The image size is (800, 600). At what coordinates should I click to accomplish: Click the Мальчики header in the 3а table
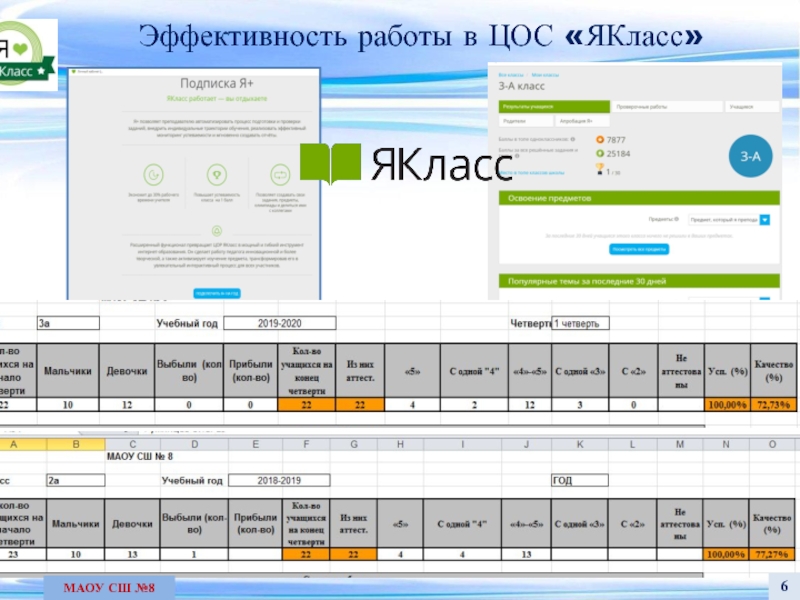(68, 371)
